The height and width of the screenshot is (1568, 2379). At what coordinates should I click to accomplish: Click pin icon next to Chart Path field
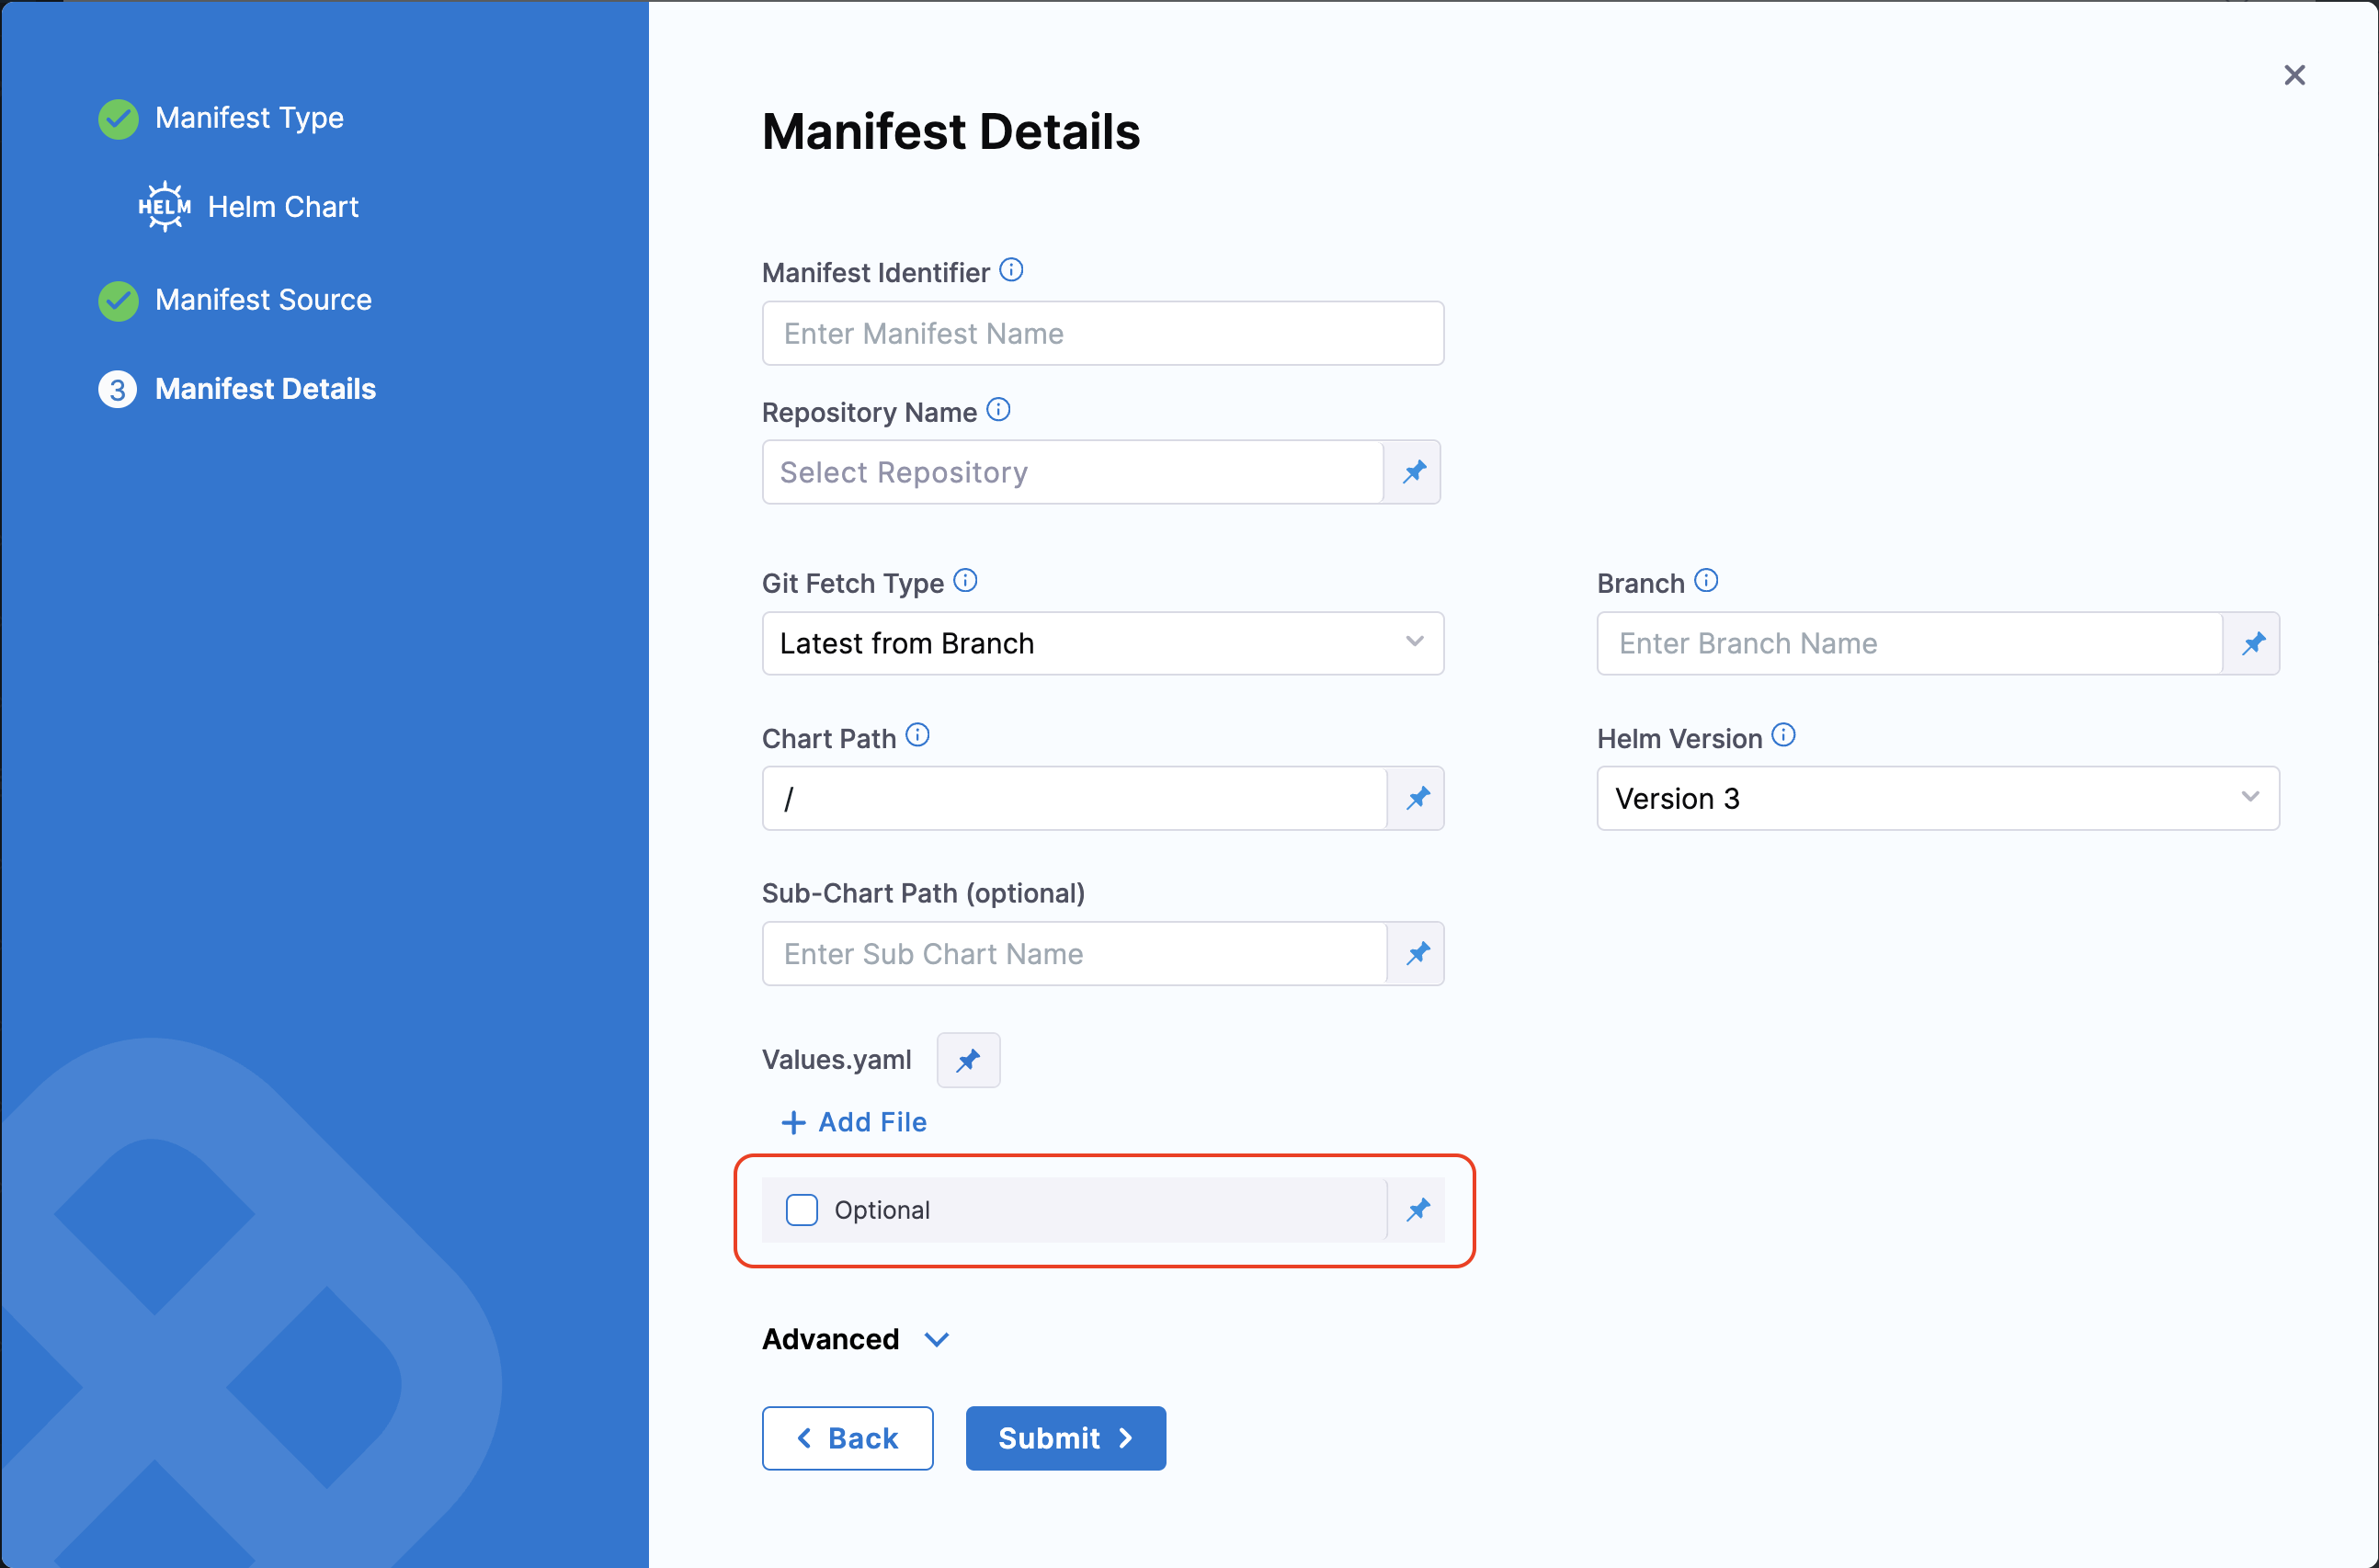[1417, 798]
